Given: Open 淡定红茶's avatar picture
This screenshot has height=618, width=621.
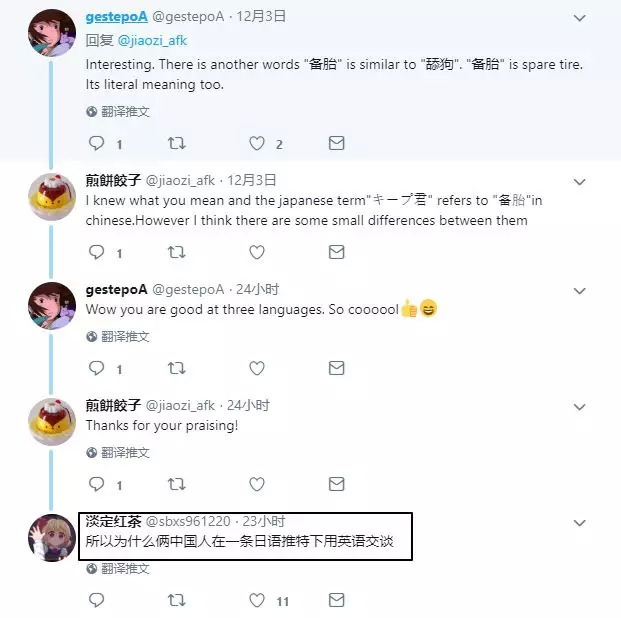Looking at the screenshot, I should [52, 538].
